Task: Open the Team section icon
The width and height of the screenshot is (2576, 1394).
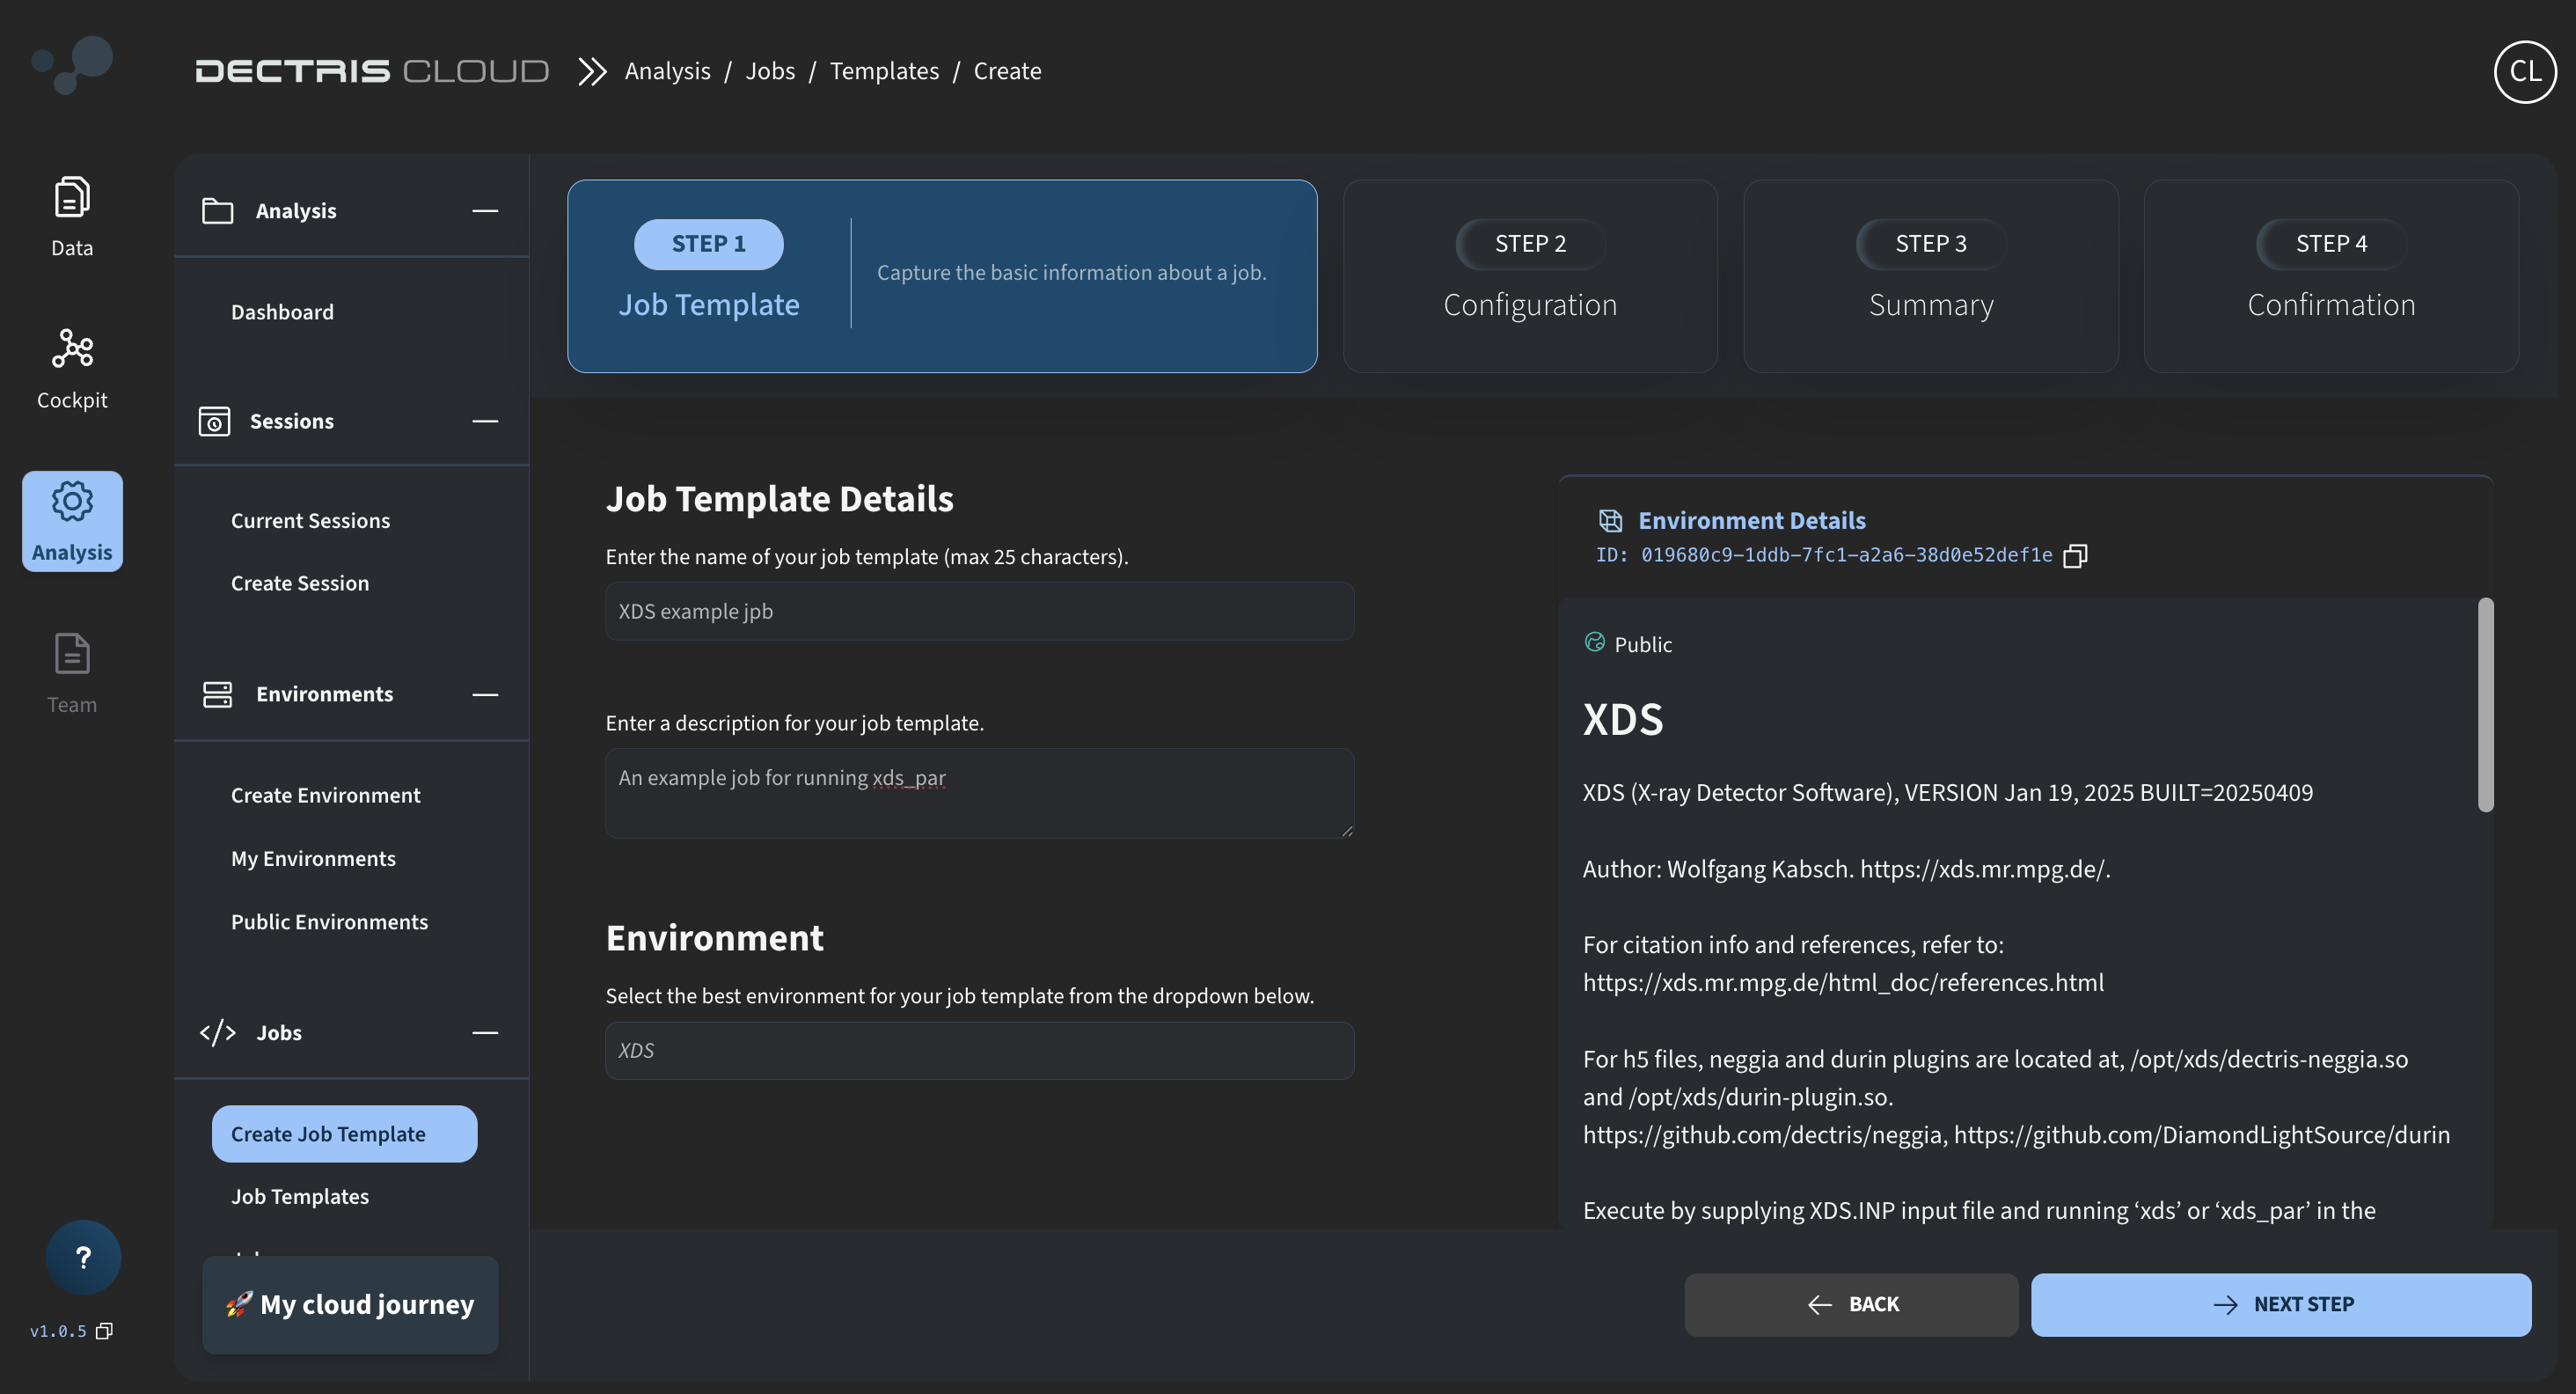Action: coord(72,654)
